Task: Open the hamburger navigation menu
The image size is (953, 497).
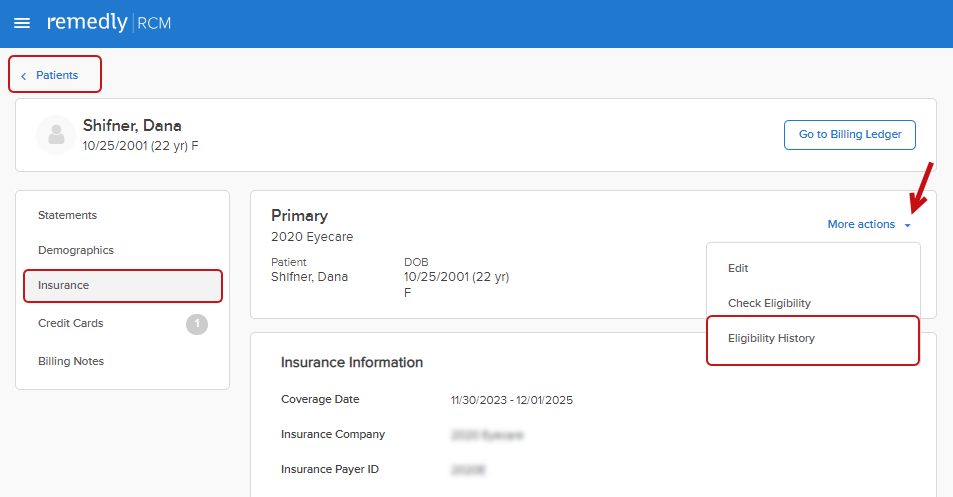Action: pyautogui.click(x=22, y=23)
